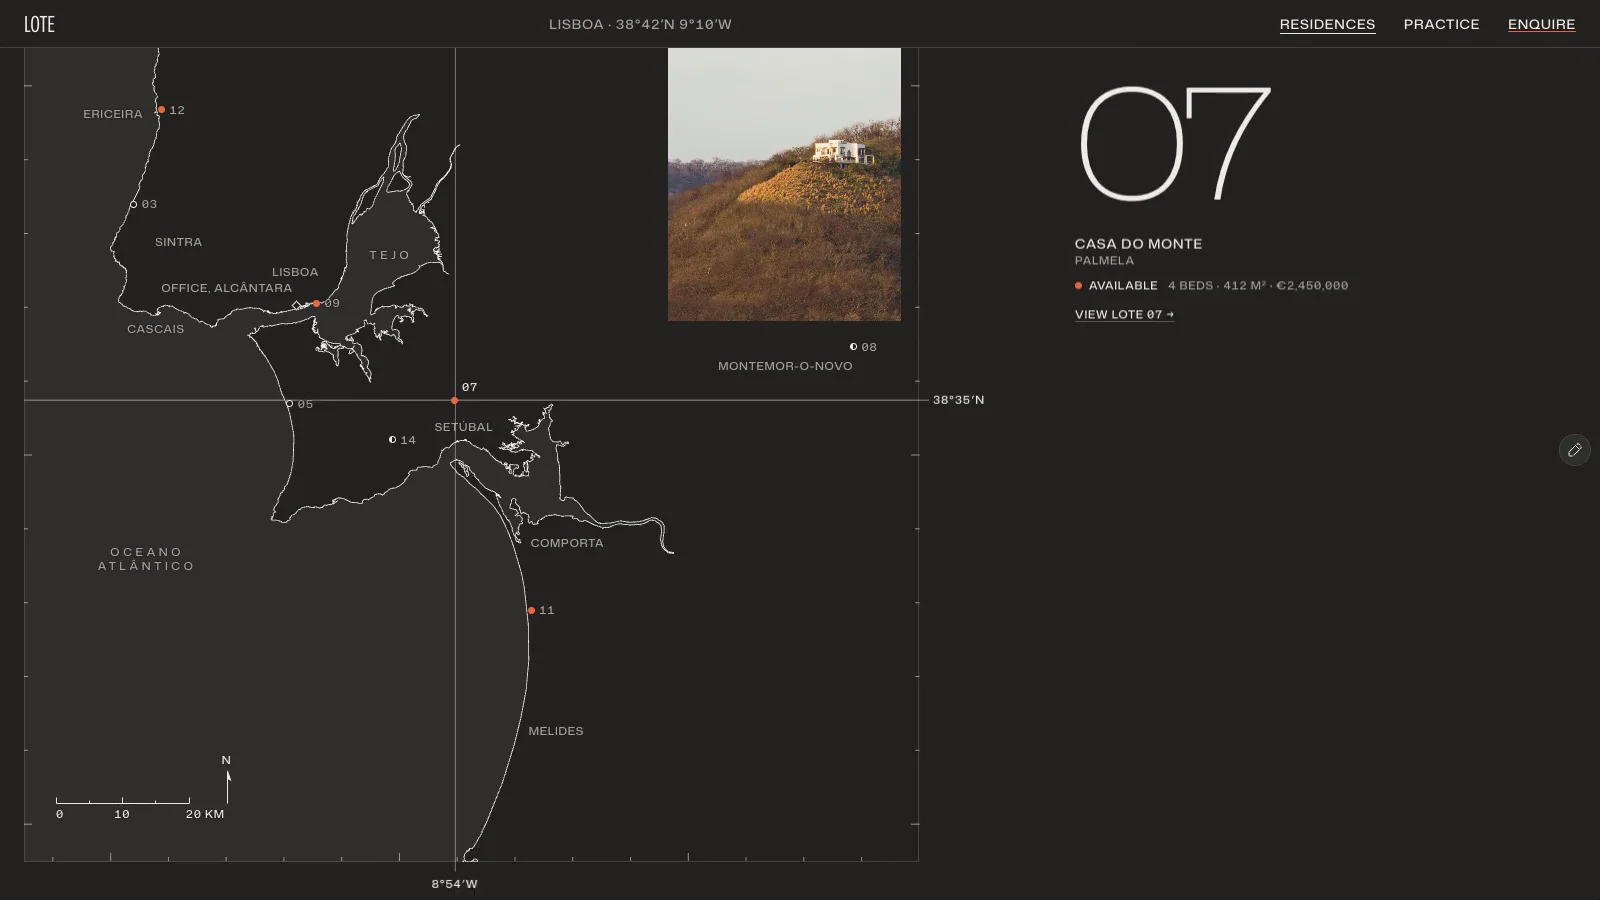Screen dimensions: 1600x900
Task: Select map marker 11 below Comporta
Action: (531, 610)
